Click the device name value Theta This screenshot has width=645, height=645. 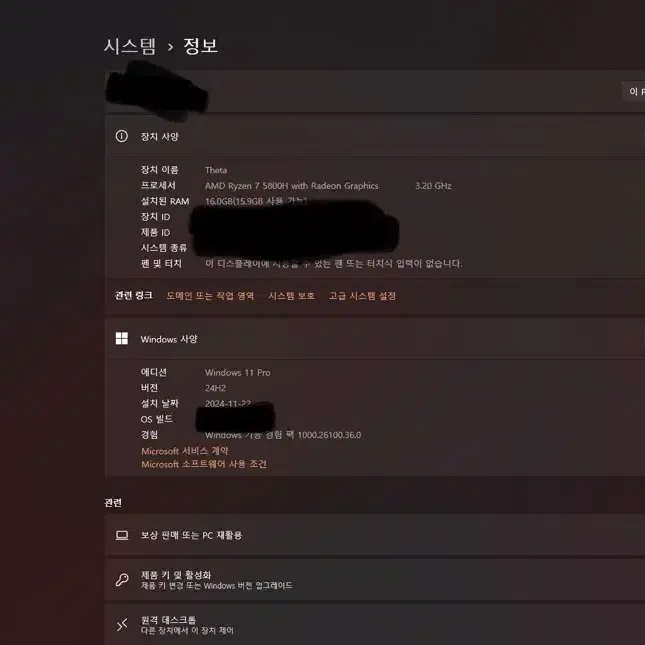[216, 170]
